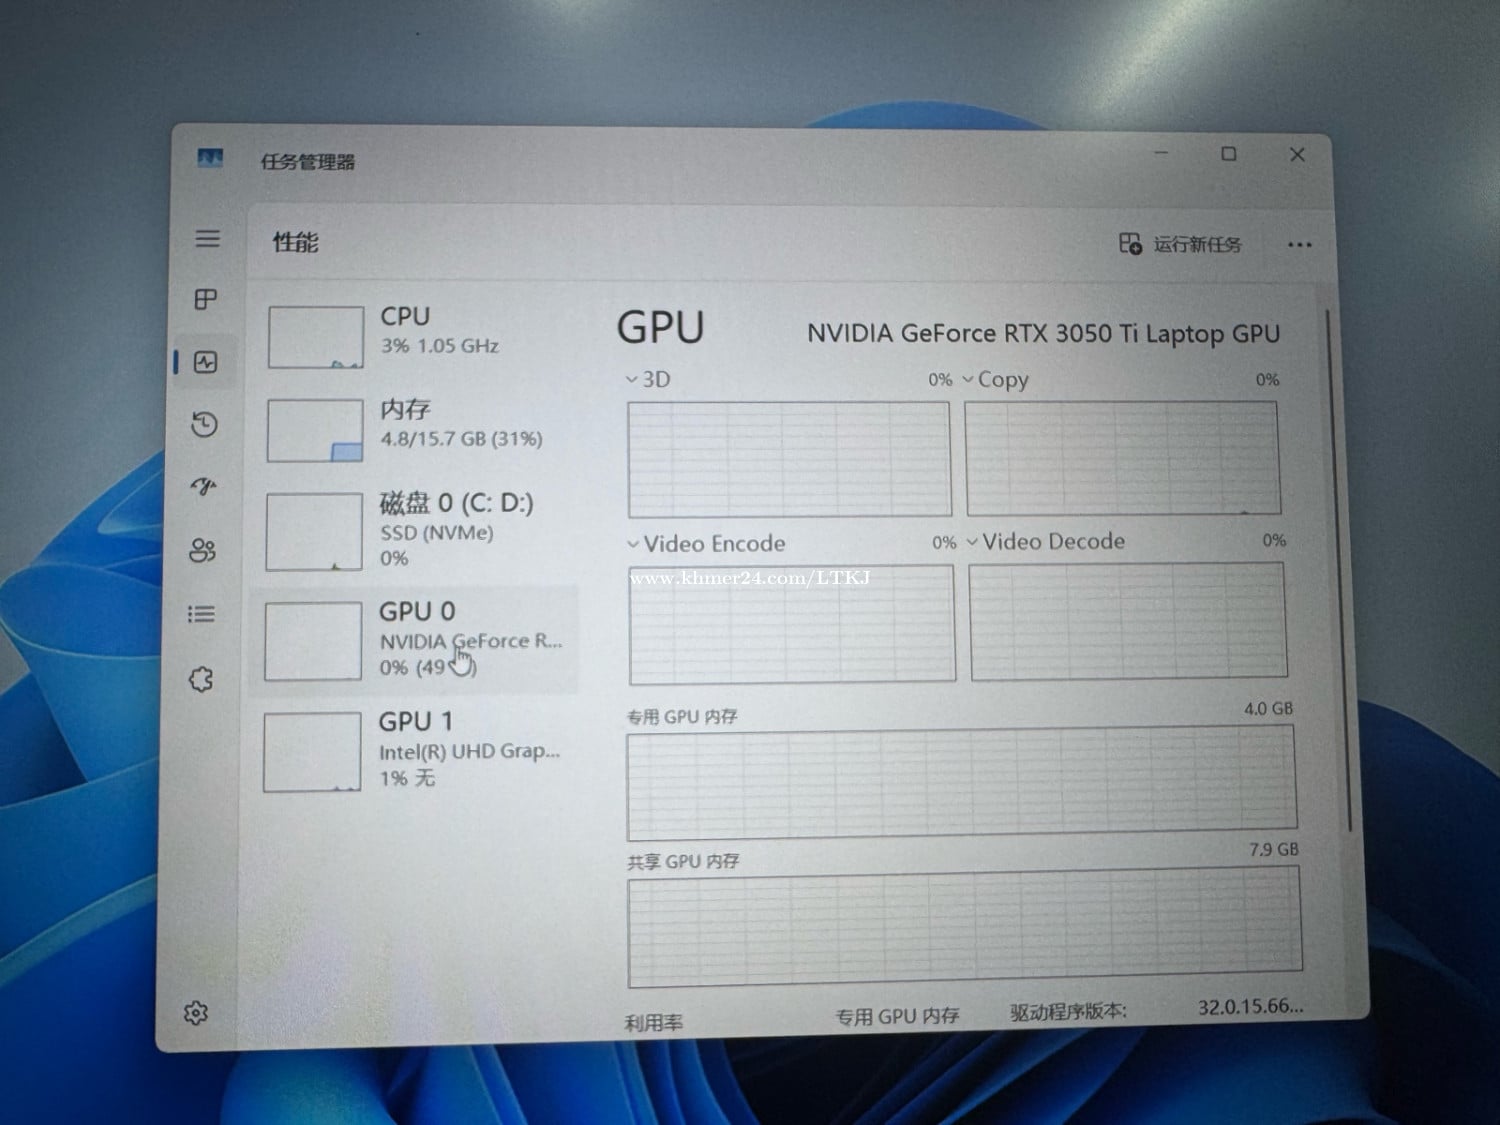Click the 共享 GPU 内存 label above the graph

(x=683, y=862)
